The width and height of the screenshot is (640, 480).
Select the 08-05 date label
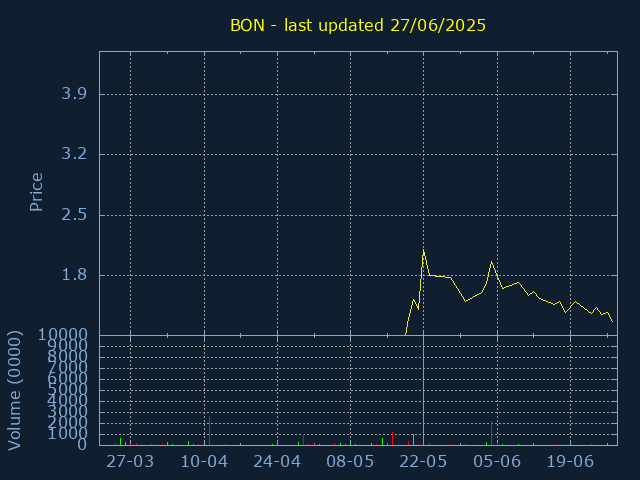350,462
